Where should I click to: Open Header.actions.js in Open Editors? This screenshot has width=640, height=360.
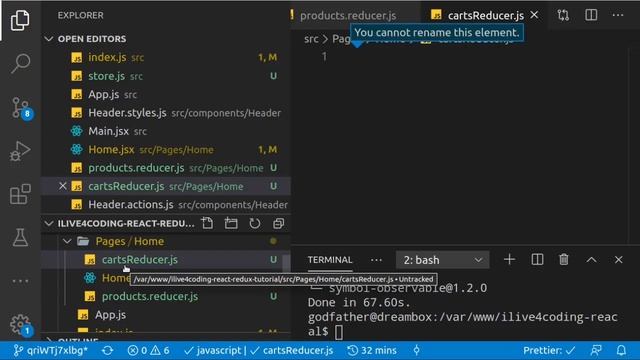click(x=166, y=205)
